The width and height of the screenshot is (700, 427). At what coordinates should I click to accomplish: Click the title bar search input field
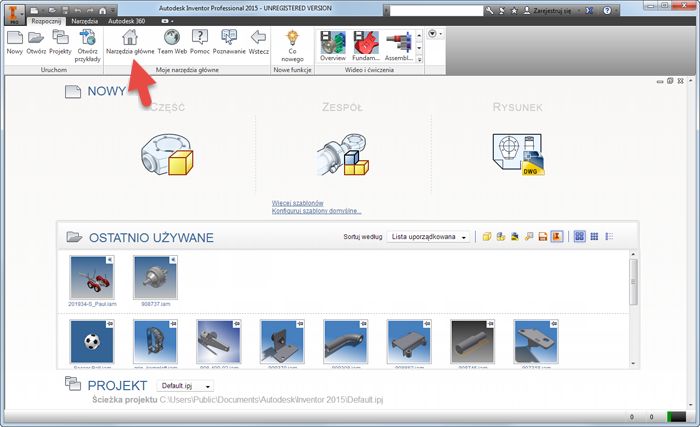pos(436,11)
